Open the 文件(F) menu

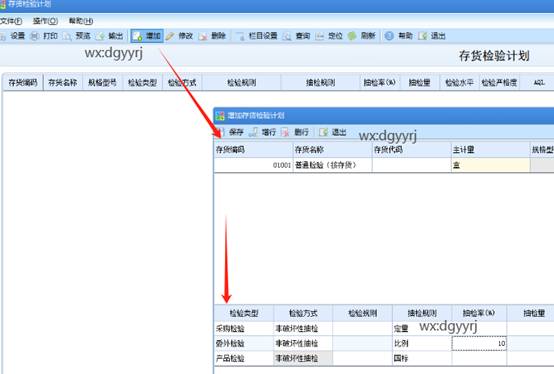point(11,21)
